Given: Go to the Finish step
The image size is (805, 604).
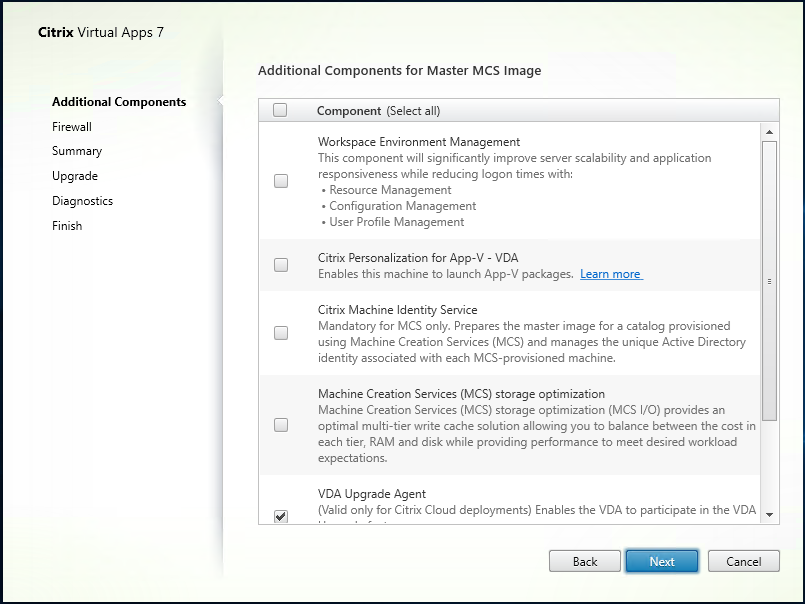Looking at the screenshot, I should tap(67, 225).
